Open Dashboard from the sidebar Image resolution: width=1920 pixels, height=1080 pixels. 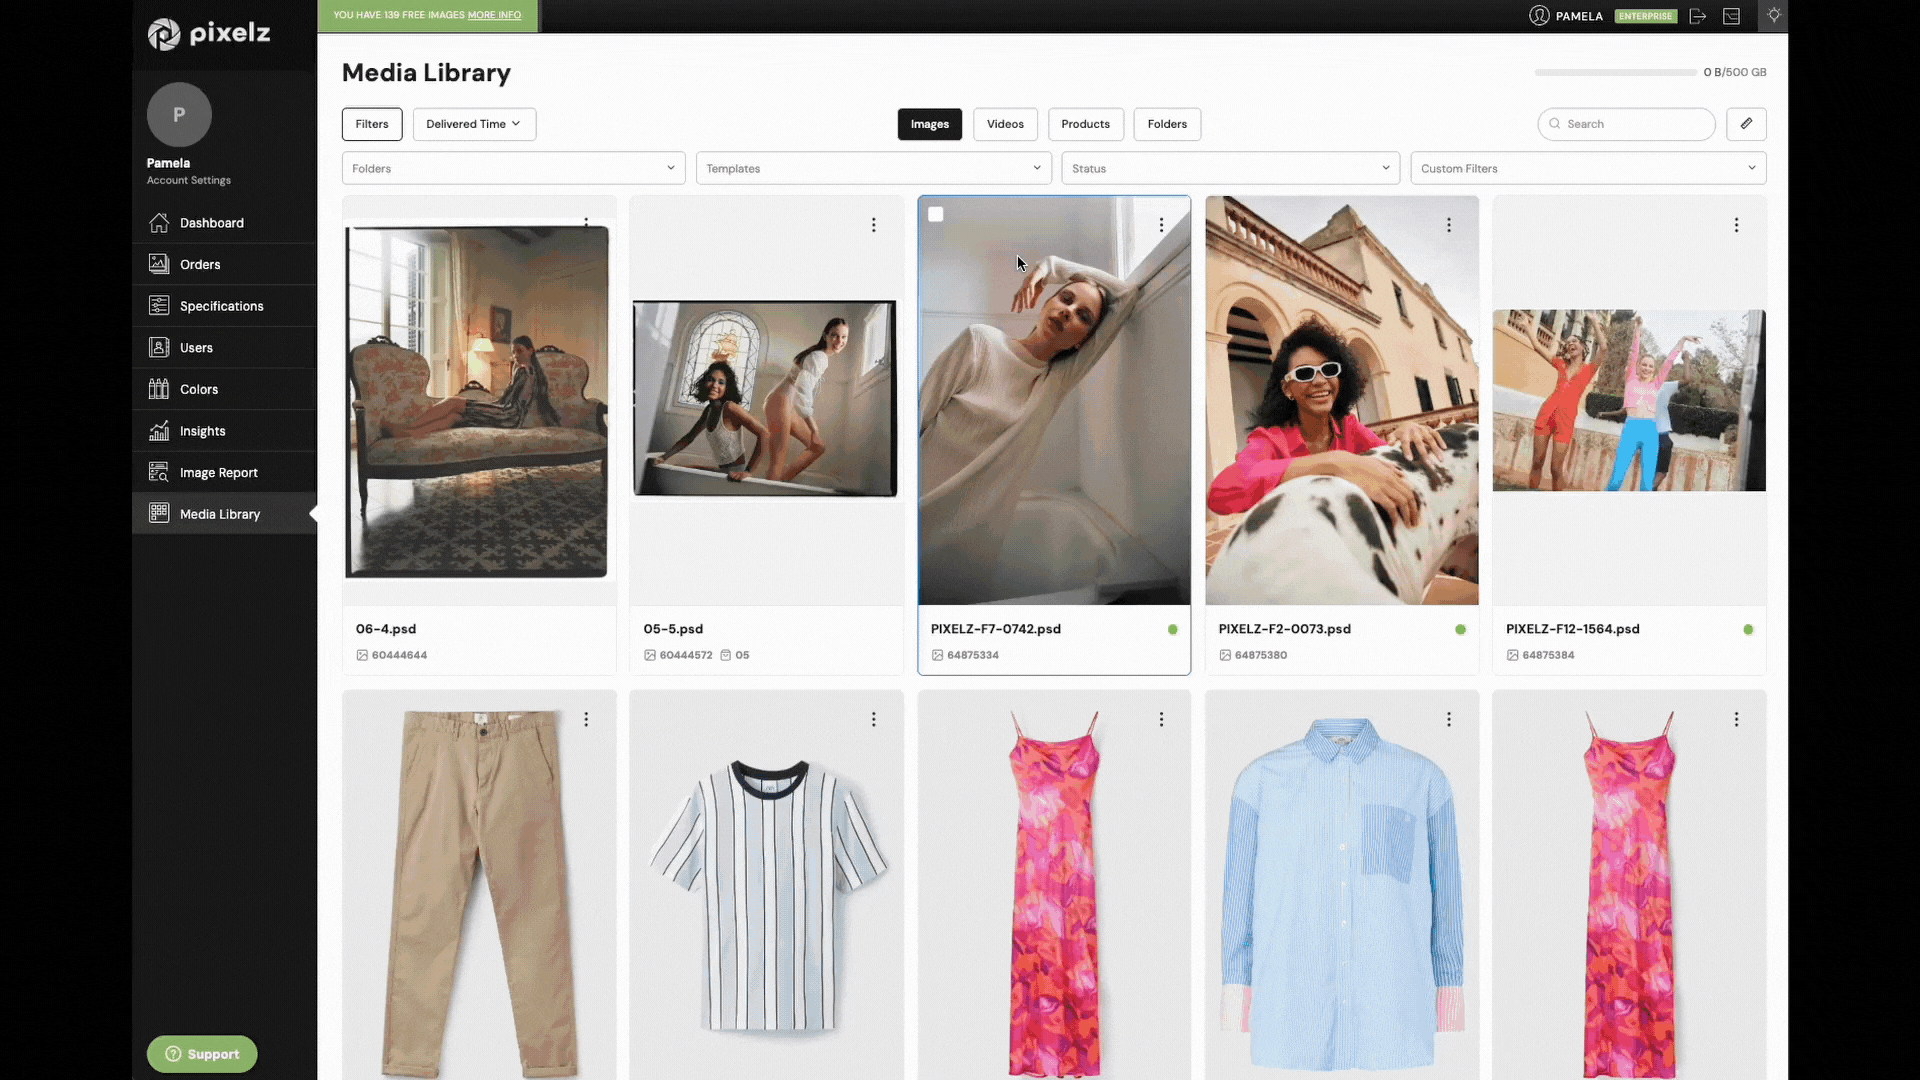[x=211, y=223]
